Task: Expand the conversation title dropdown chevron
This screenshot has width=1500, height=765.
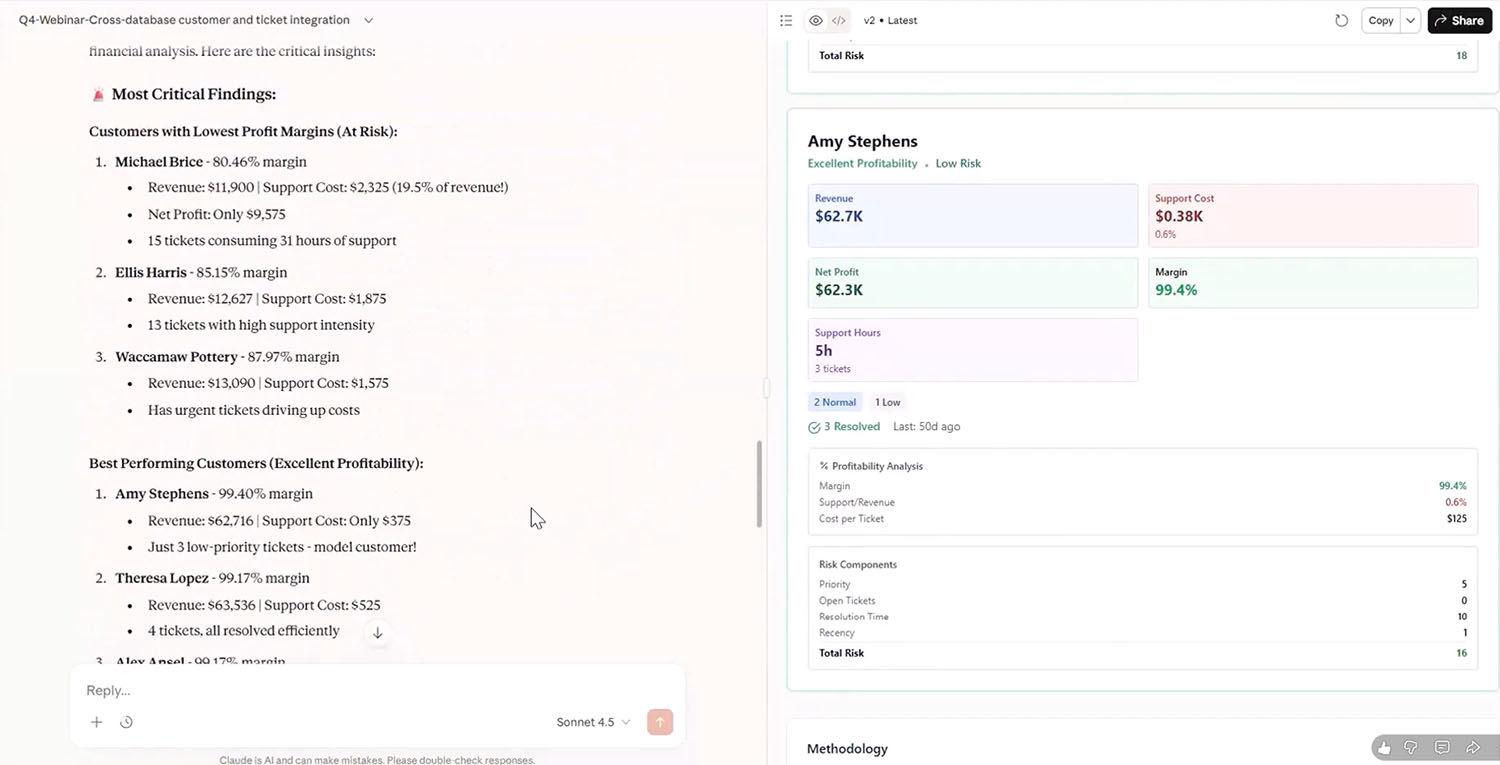Action: pos(369,20)
